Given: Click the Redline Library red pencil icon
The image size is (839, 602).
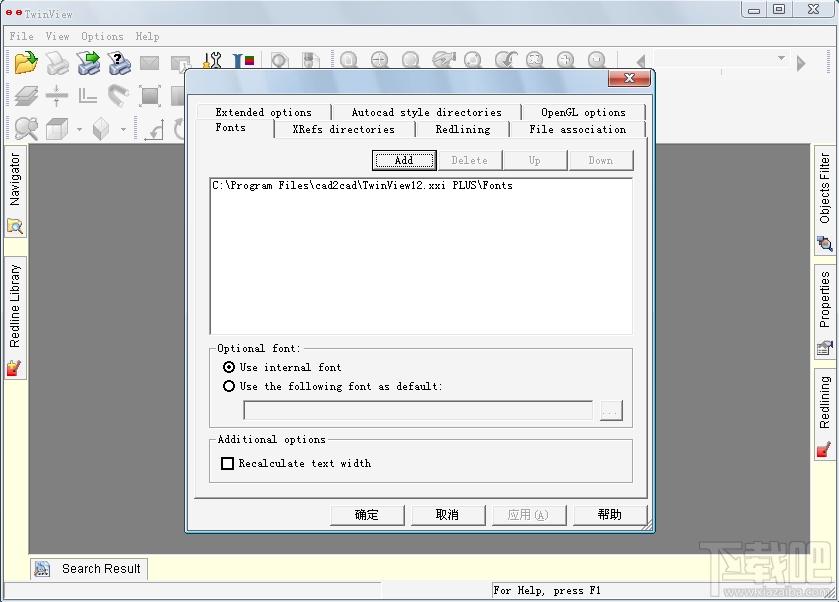Looking at the screenshot, I should [x=14, y=368].
